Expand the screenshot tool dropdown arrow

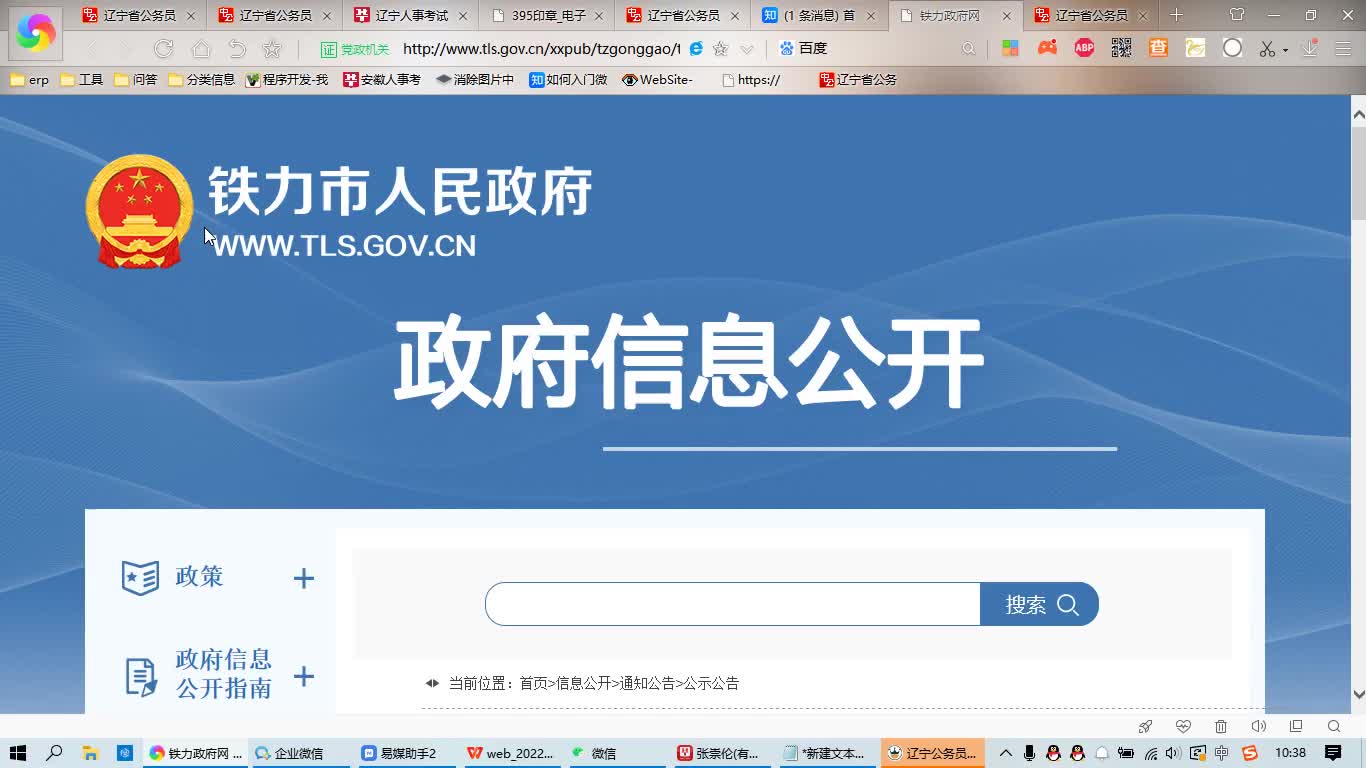(1285, 50)
